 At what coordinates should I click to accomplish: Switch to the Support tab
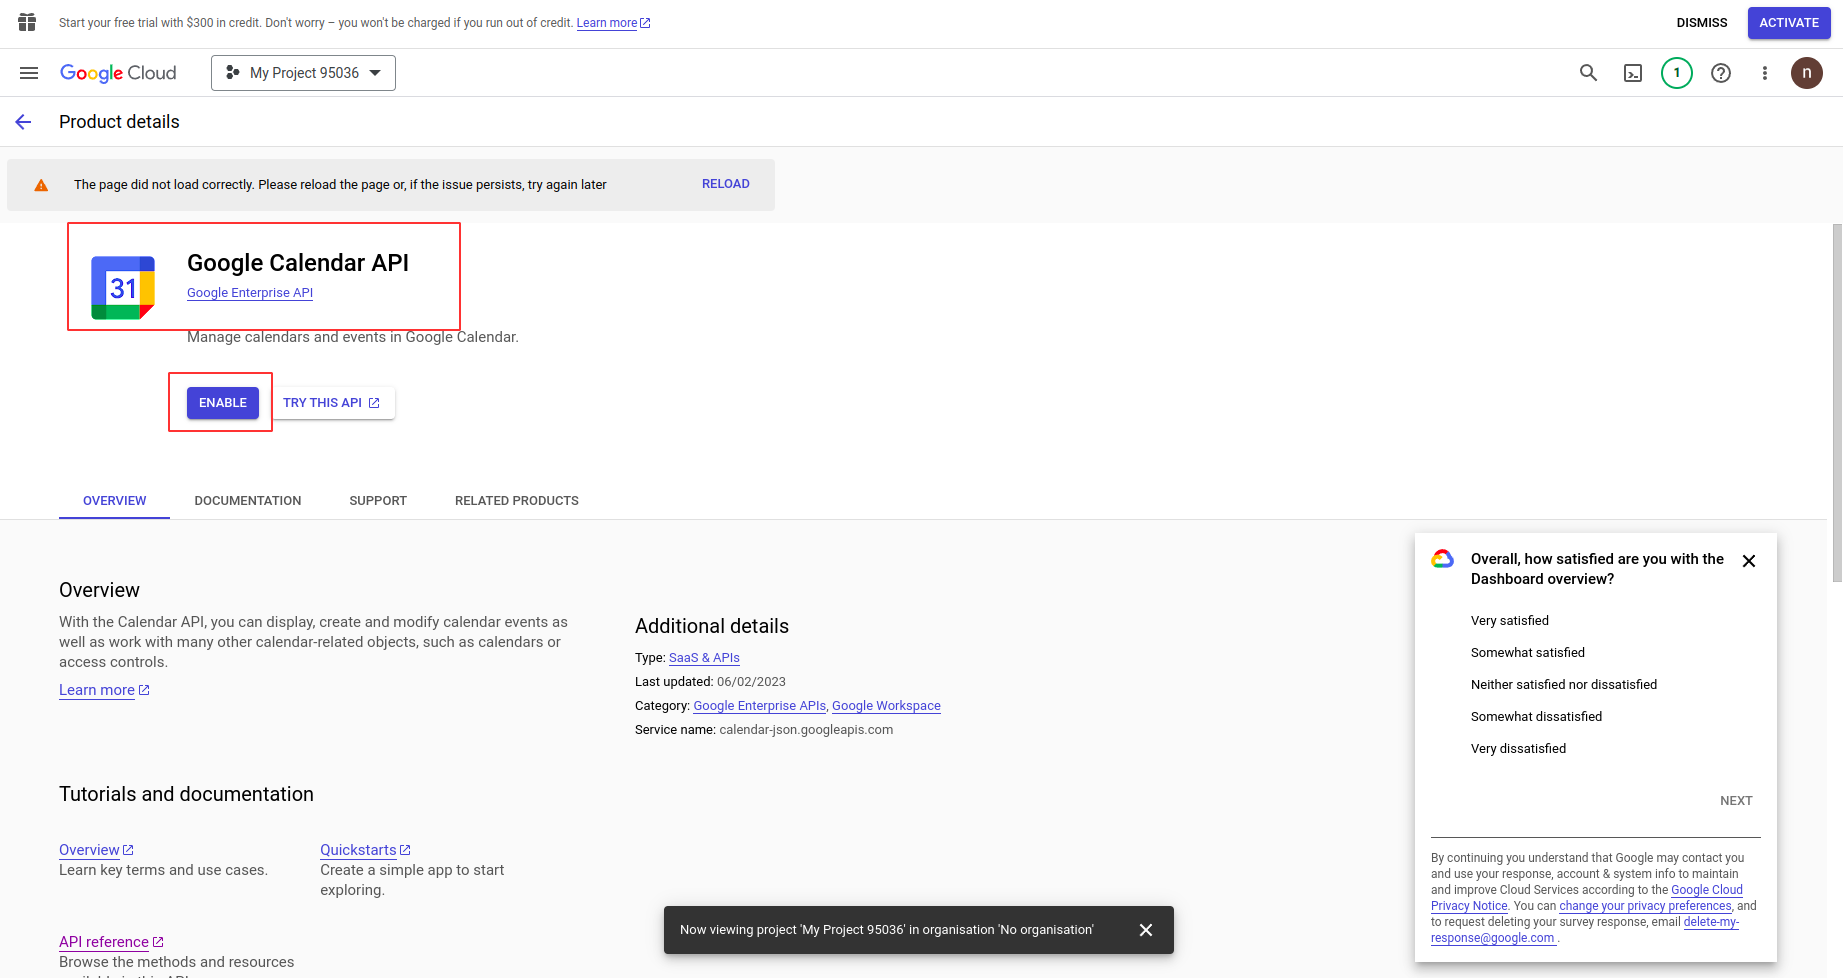pos(378,501)
